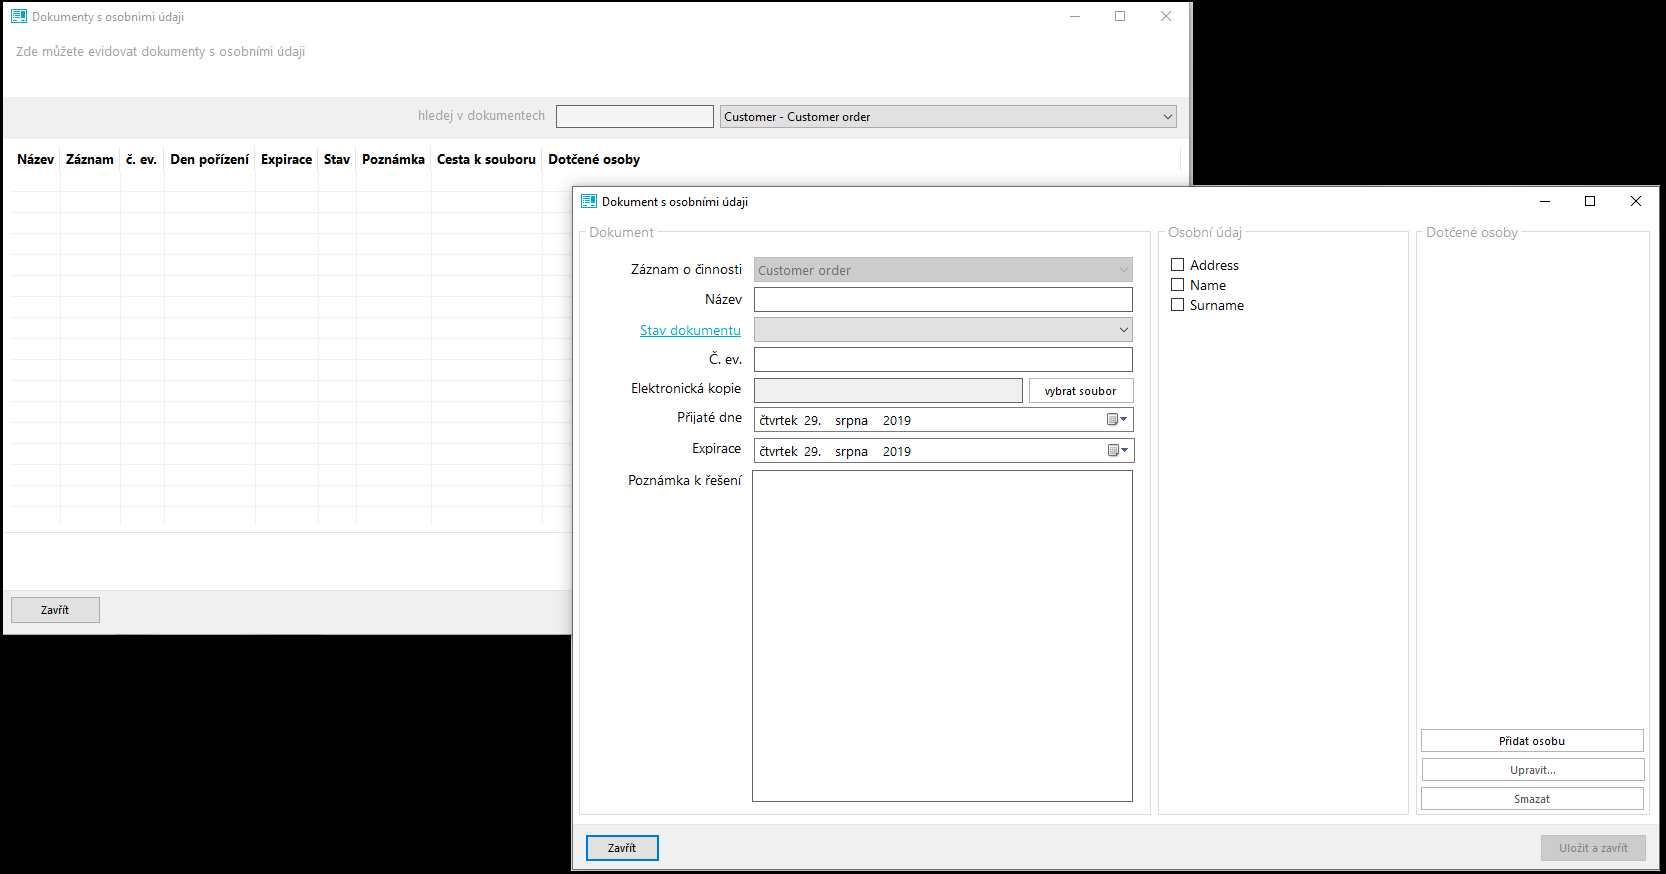Image resolution: width=1666 pixels, height=874 pixels.
Task: Select the month srpna in Expirace field
Action: tap(851, 452)
